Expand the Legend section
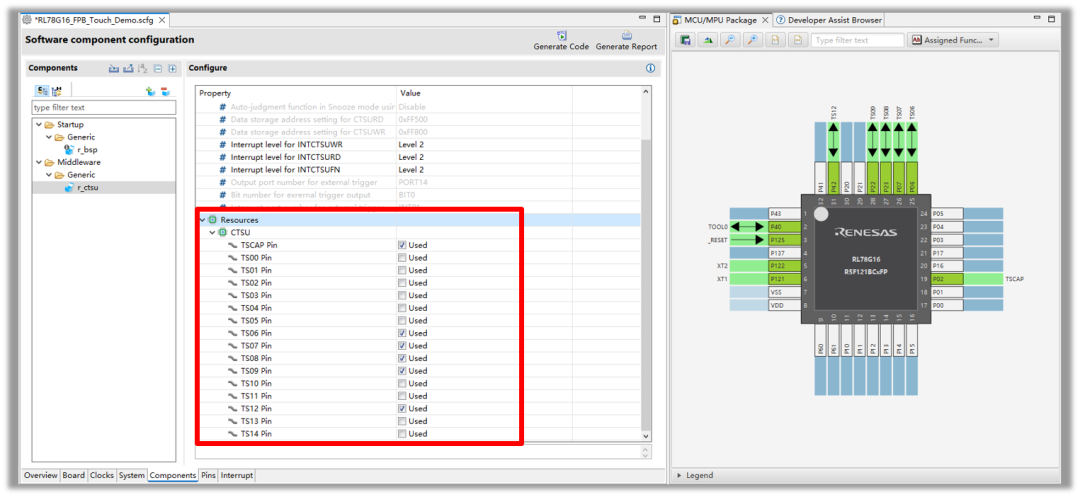Viewport: 1080px width, 497px height. (x=680, y=475)
